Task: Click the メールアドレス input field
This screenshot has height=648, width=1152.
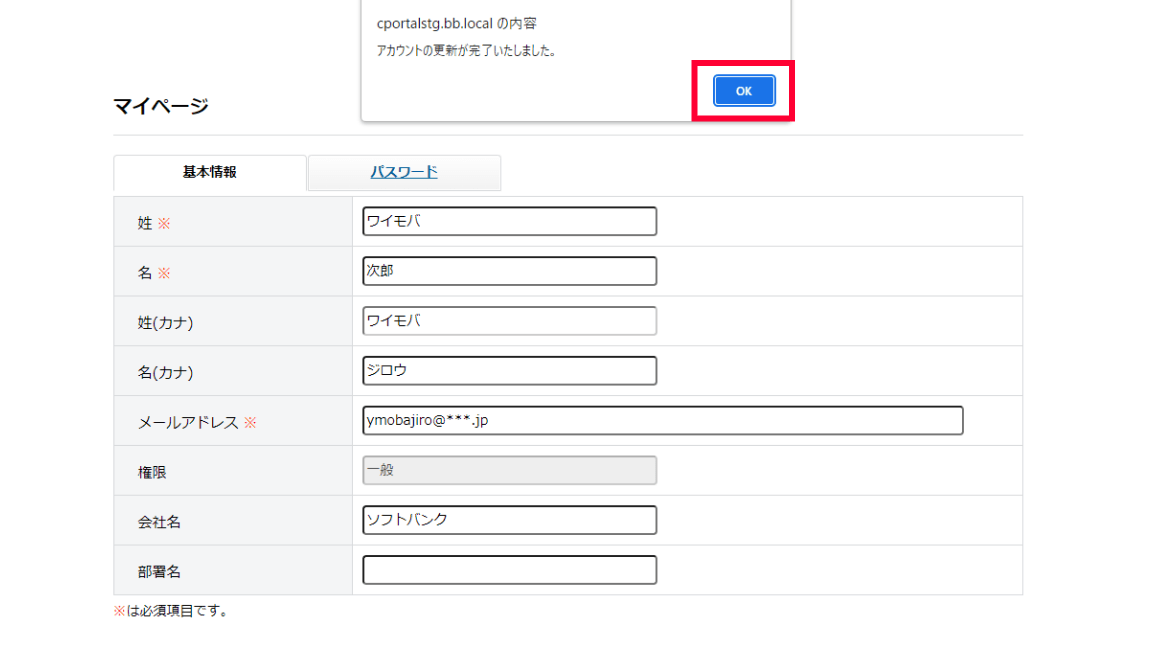Action: coord(662,421)
